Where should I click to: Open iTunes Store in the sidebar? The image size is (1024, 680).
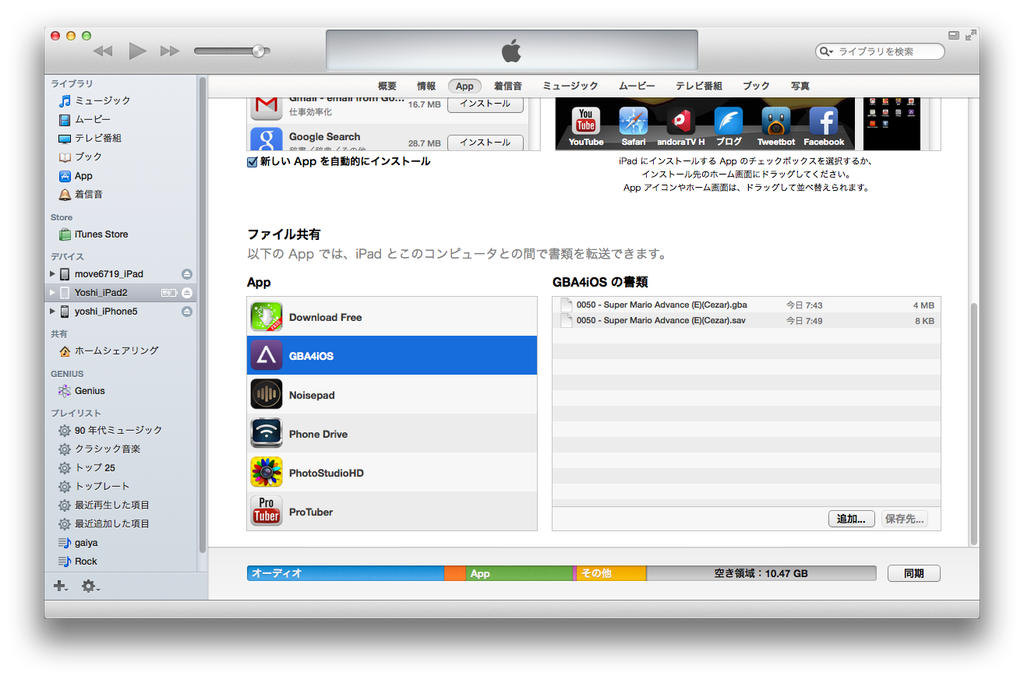(93, 234)
